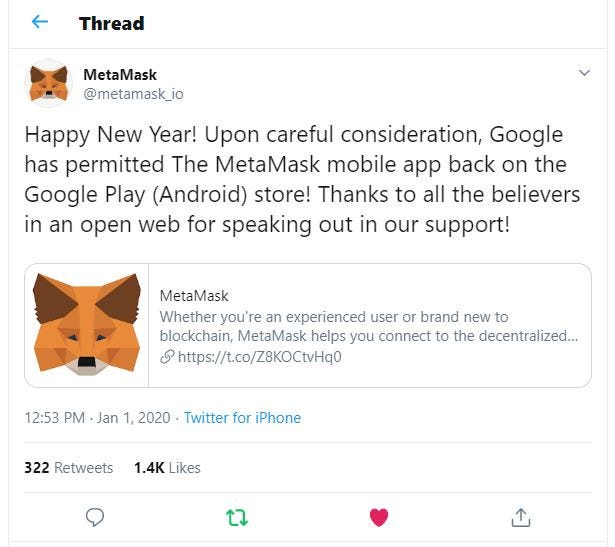Share the tweet via share icon
The height and width of the screenshot is (547, 615).
click(520, 517)
